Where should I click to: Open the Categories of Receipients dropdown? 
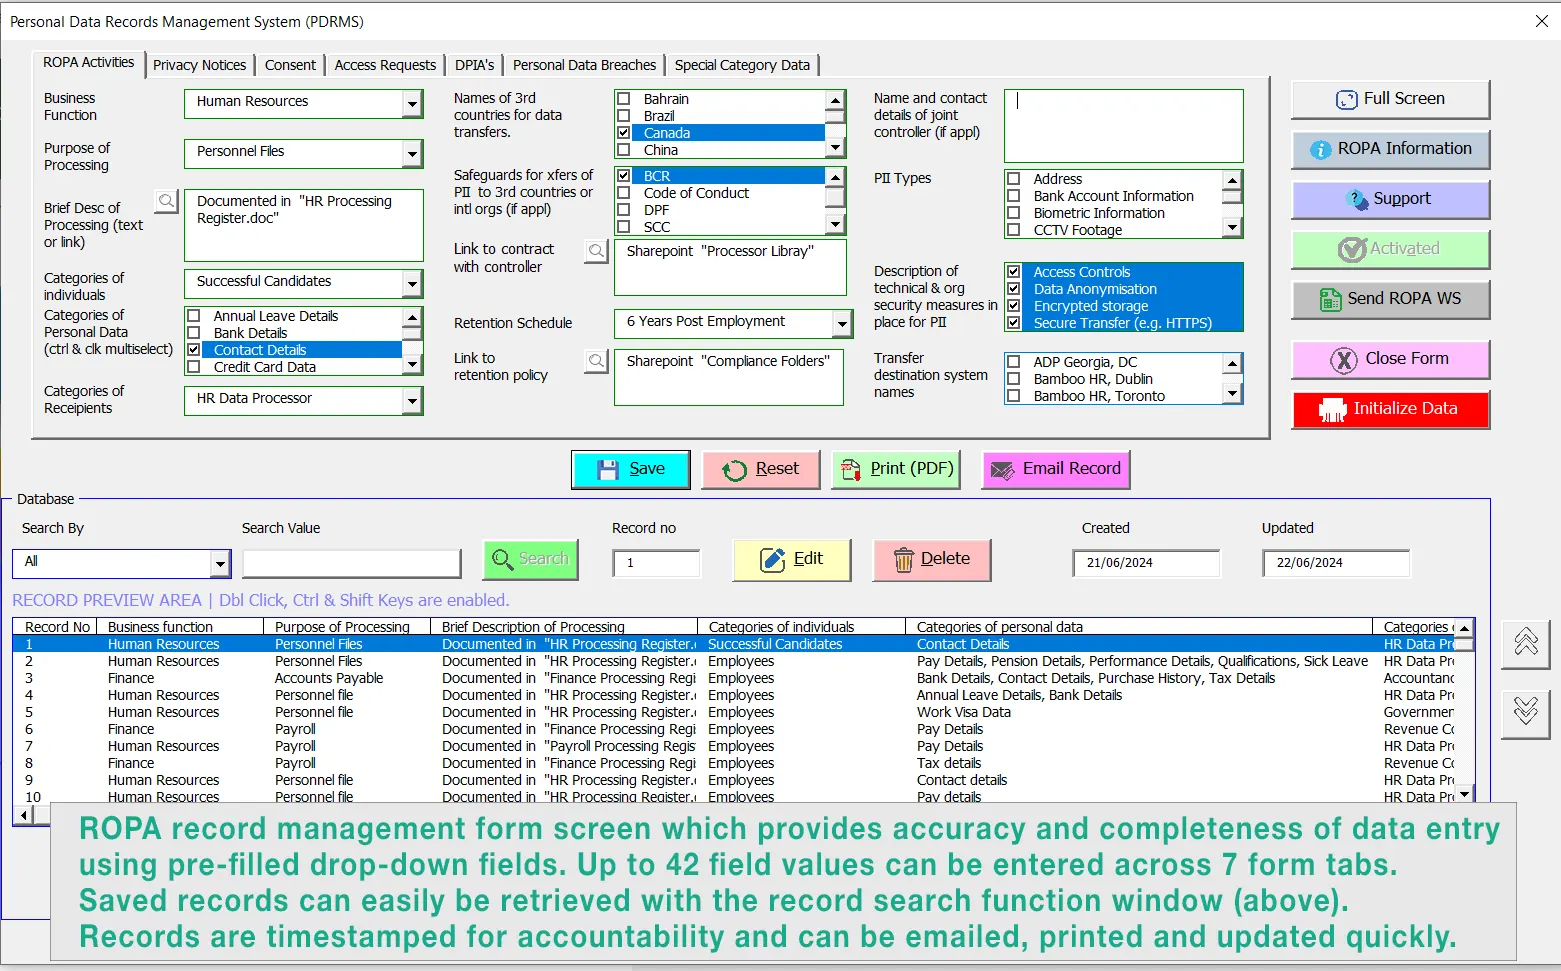[412, 400]
